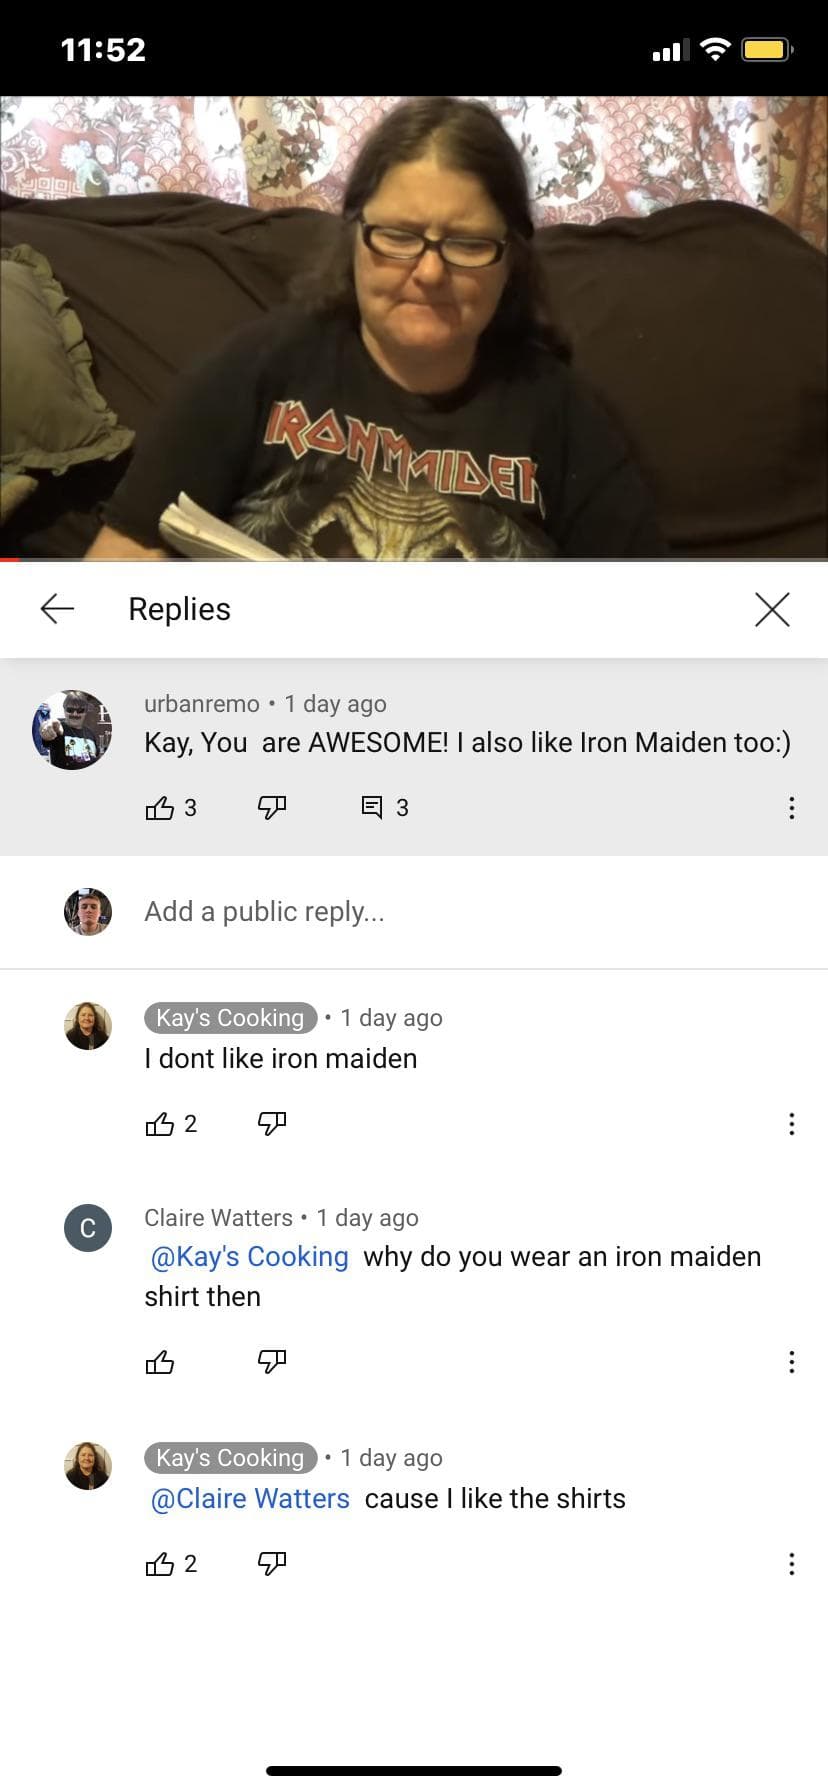Screen dimensions: 828x1792
Task: Like urbanremo's comment with thumbs up
Action: [160, 808]
